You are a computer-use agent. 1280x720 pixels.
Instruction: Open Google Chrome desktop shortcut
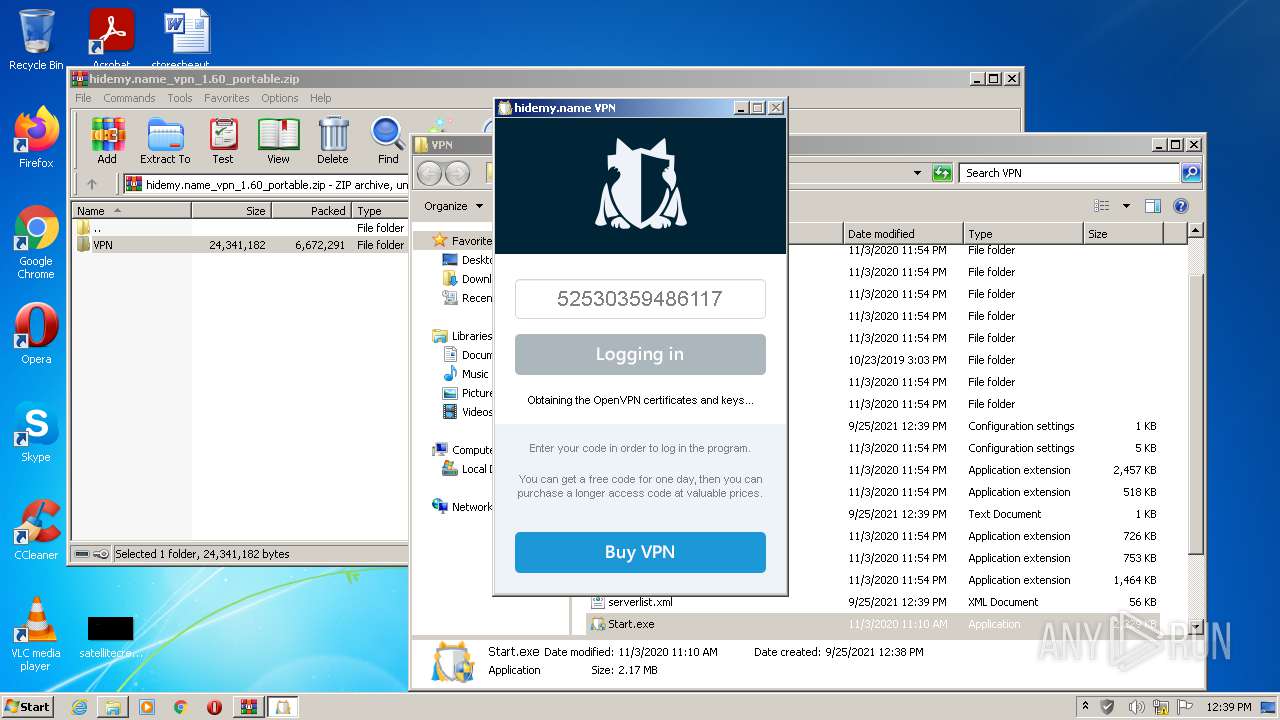pyautogui.click(x=36, y=243)
